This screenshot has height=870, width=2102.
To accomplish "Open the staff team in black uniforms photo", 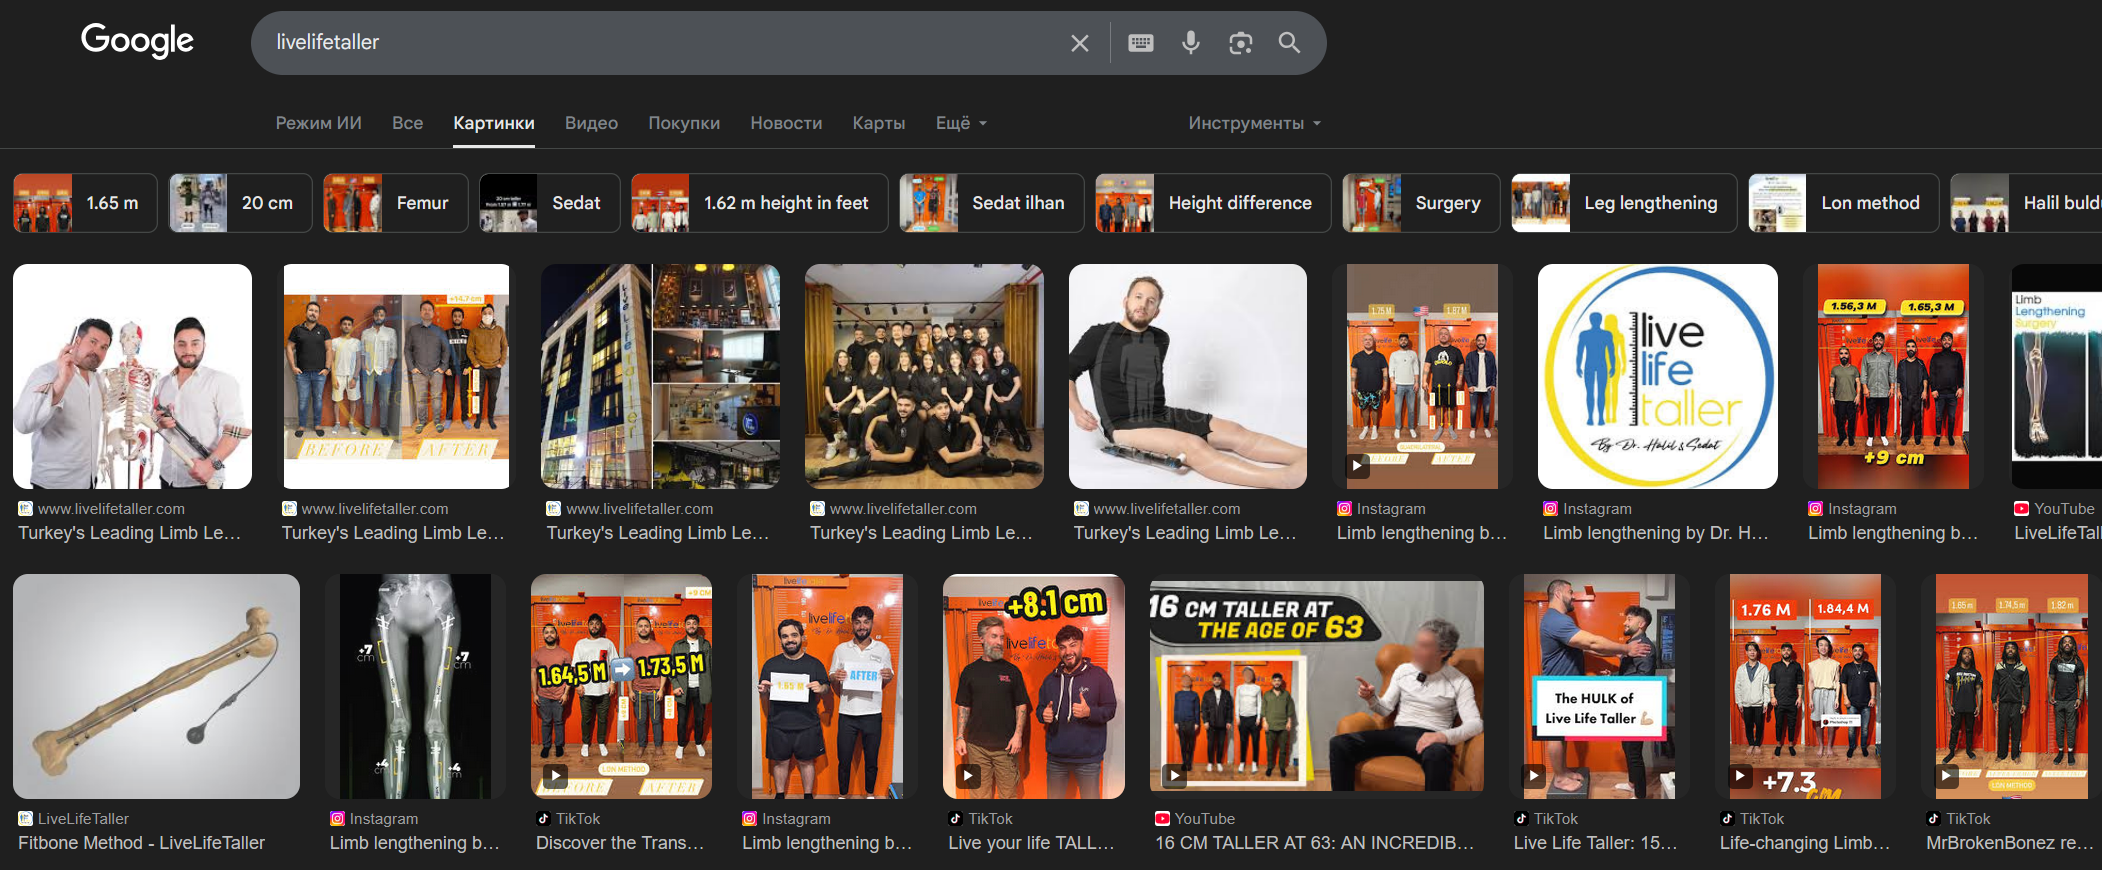I will pyautogui.click(x=924, y=376).
